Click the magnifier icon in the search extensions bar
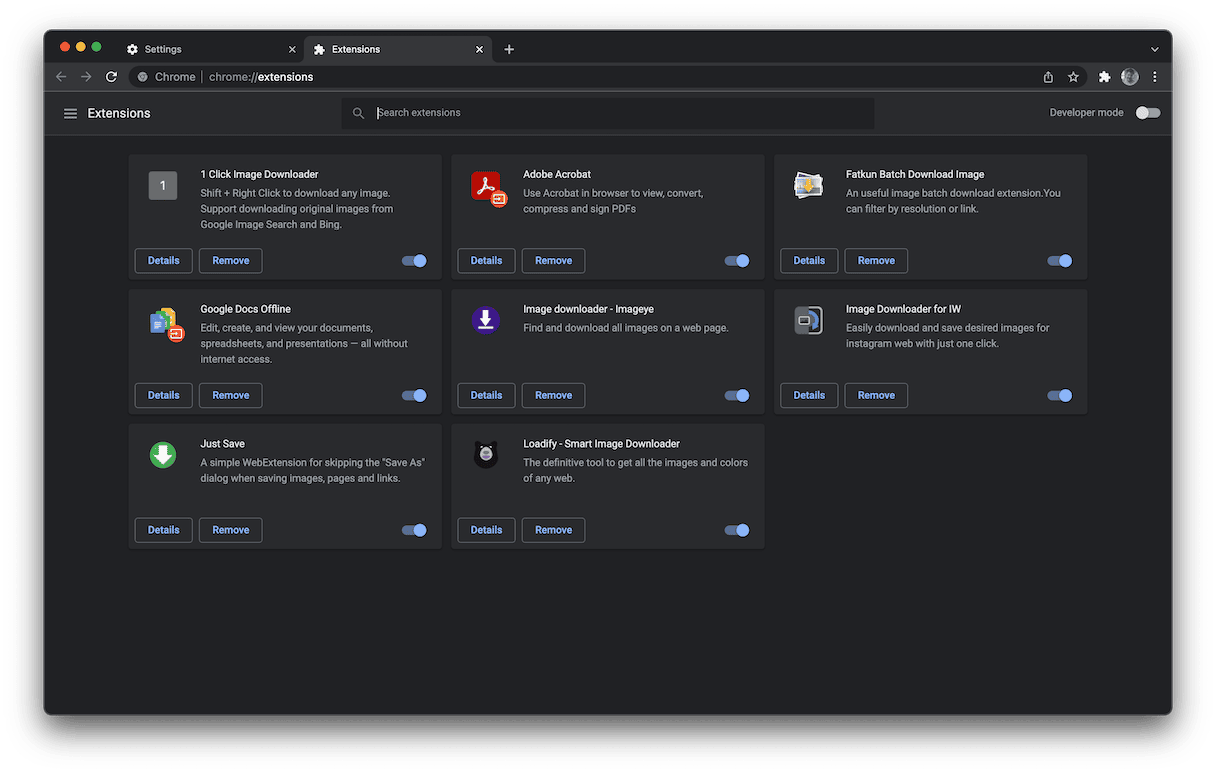This screenshot has width=1216, height=773. (358, 113)
